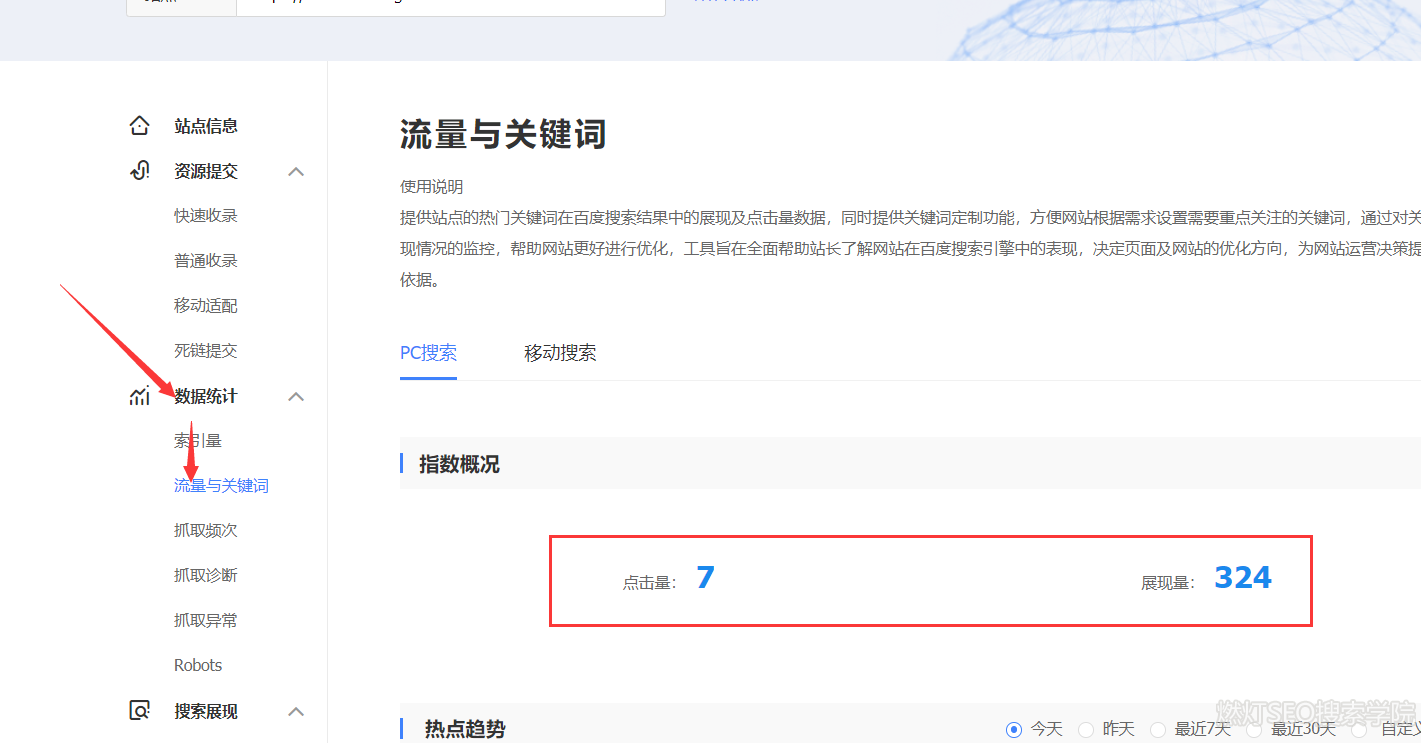Select the 最近7天 radio button
Screen dimensions: 1421x743
coord(1158,729)
